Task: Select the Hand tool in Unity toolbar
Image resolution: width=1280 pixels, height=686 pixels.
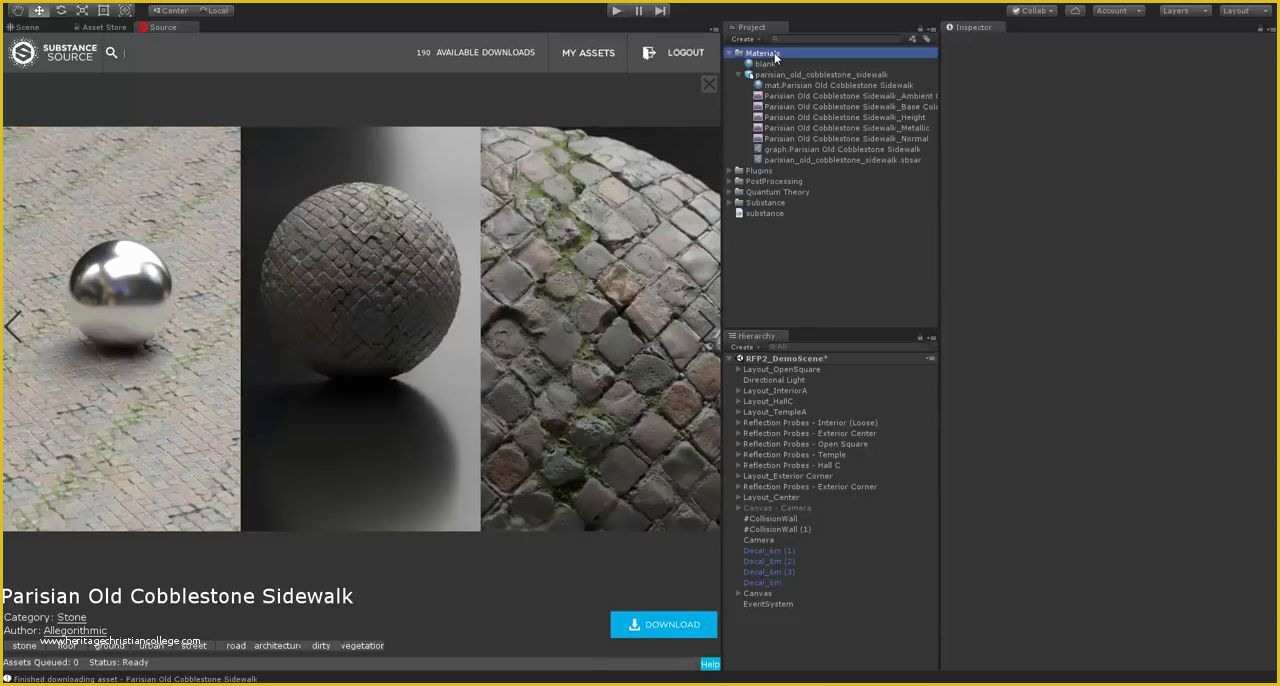Action: coord(17,10)
